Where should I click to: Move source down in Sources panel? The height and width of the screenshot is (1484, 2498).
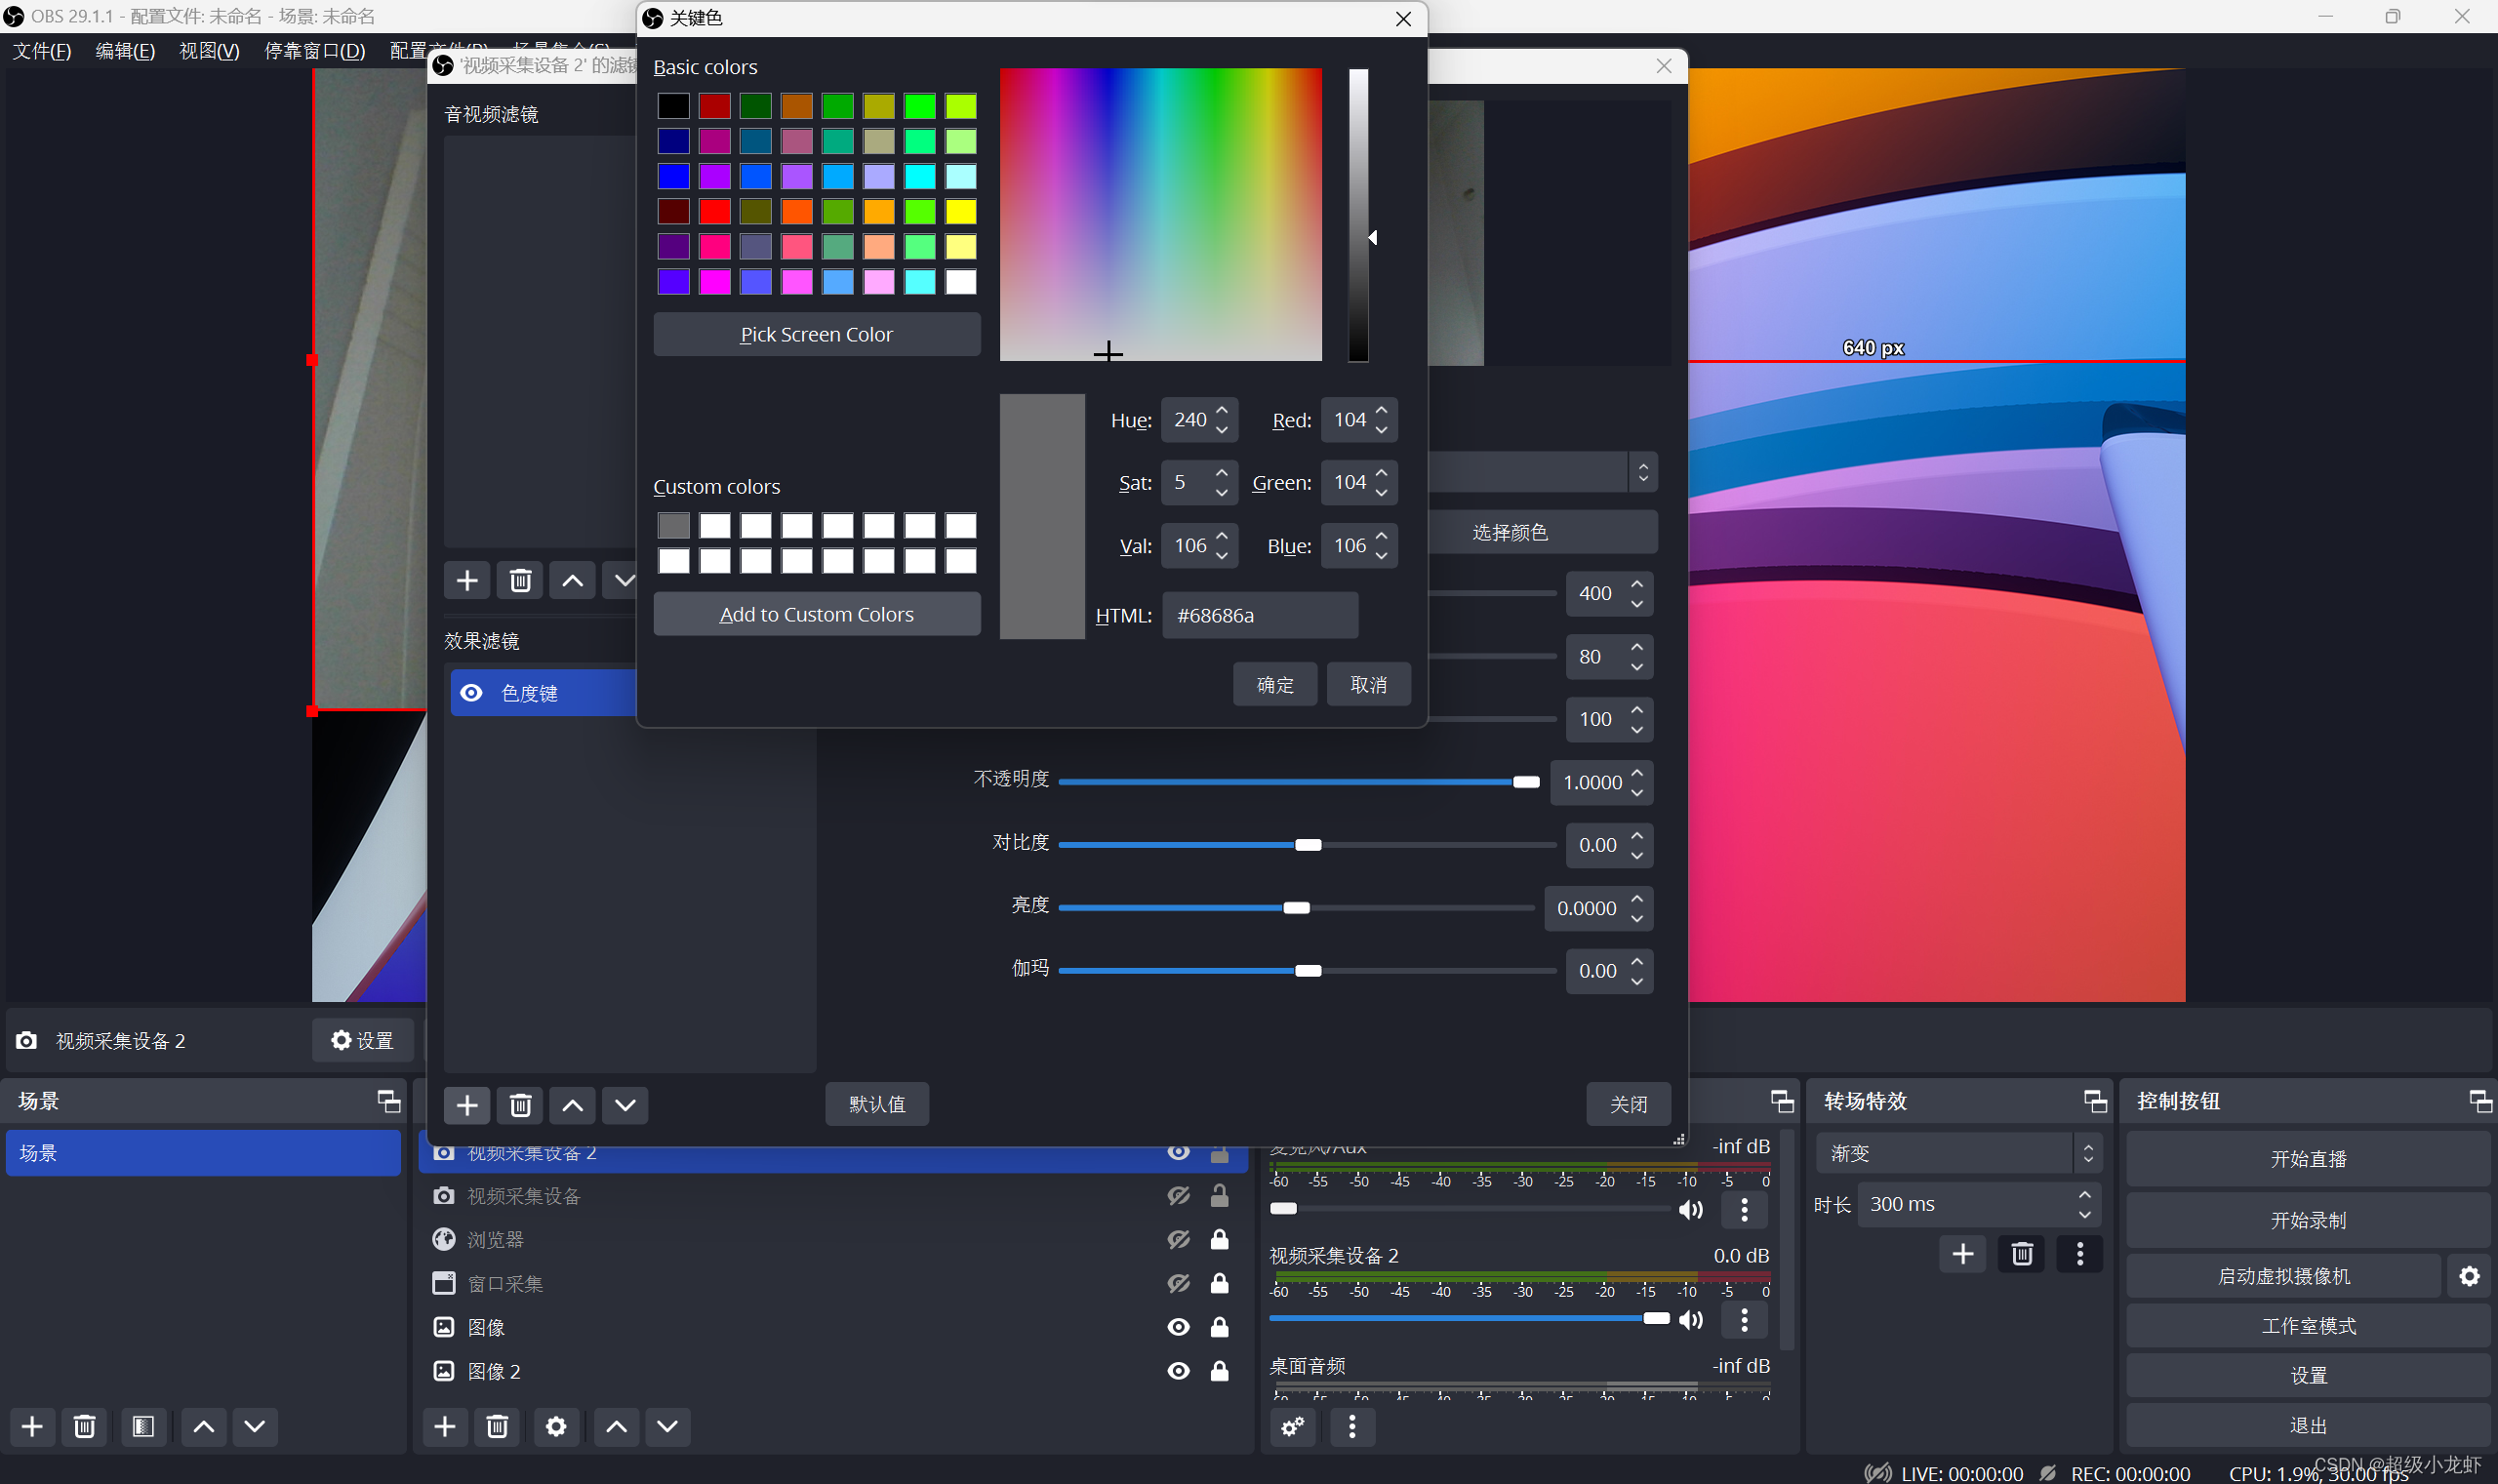(x=668, y=1426)
